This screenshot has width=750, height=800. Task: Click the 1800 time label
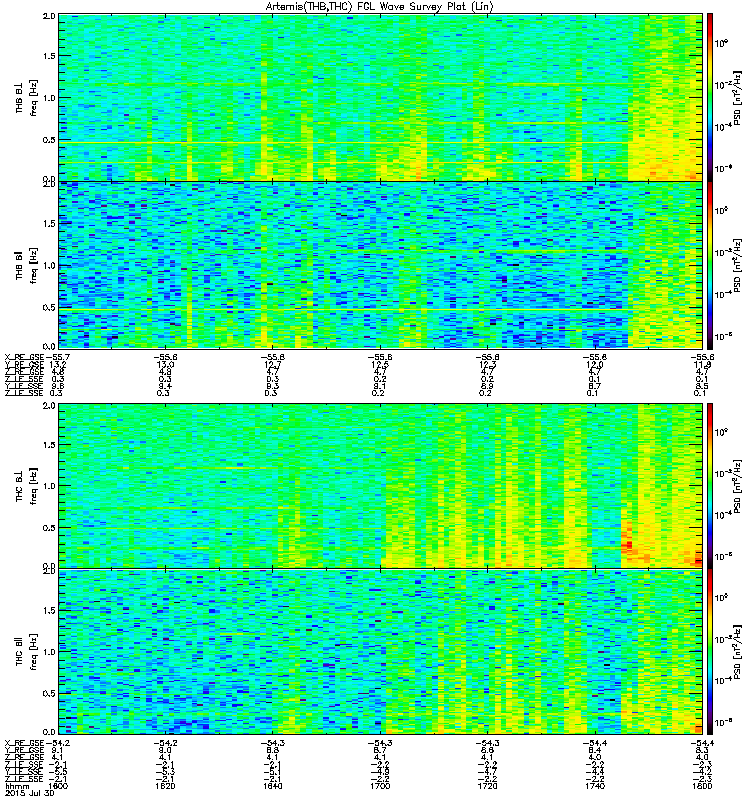click(x=702, y=786)
